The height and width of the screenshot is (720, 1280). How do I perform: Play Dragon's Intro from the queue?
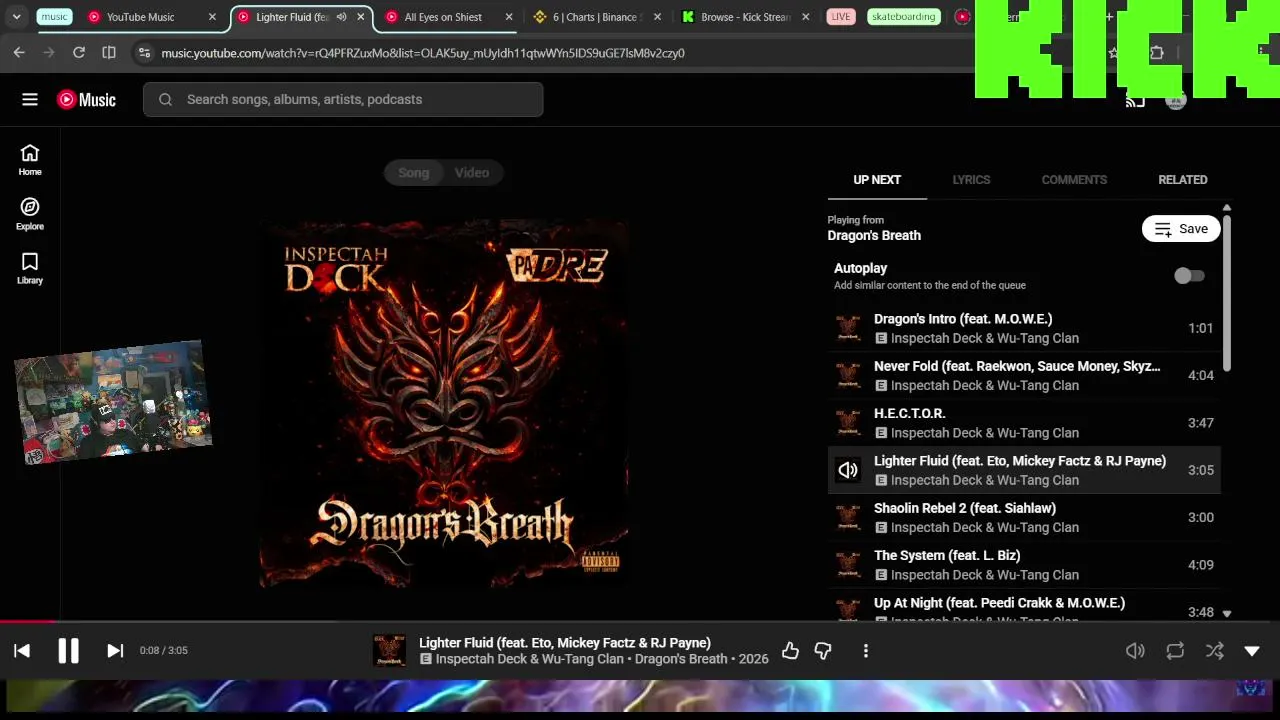tap(1024, 328)
